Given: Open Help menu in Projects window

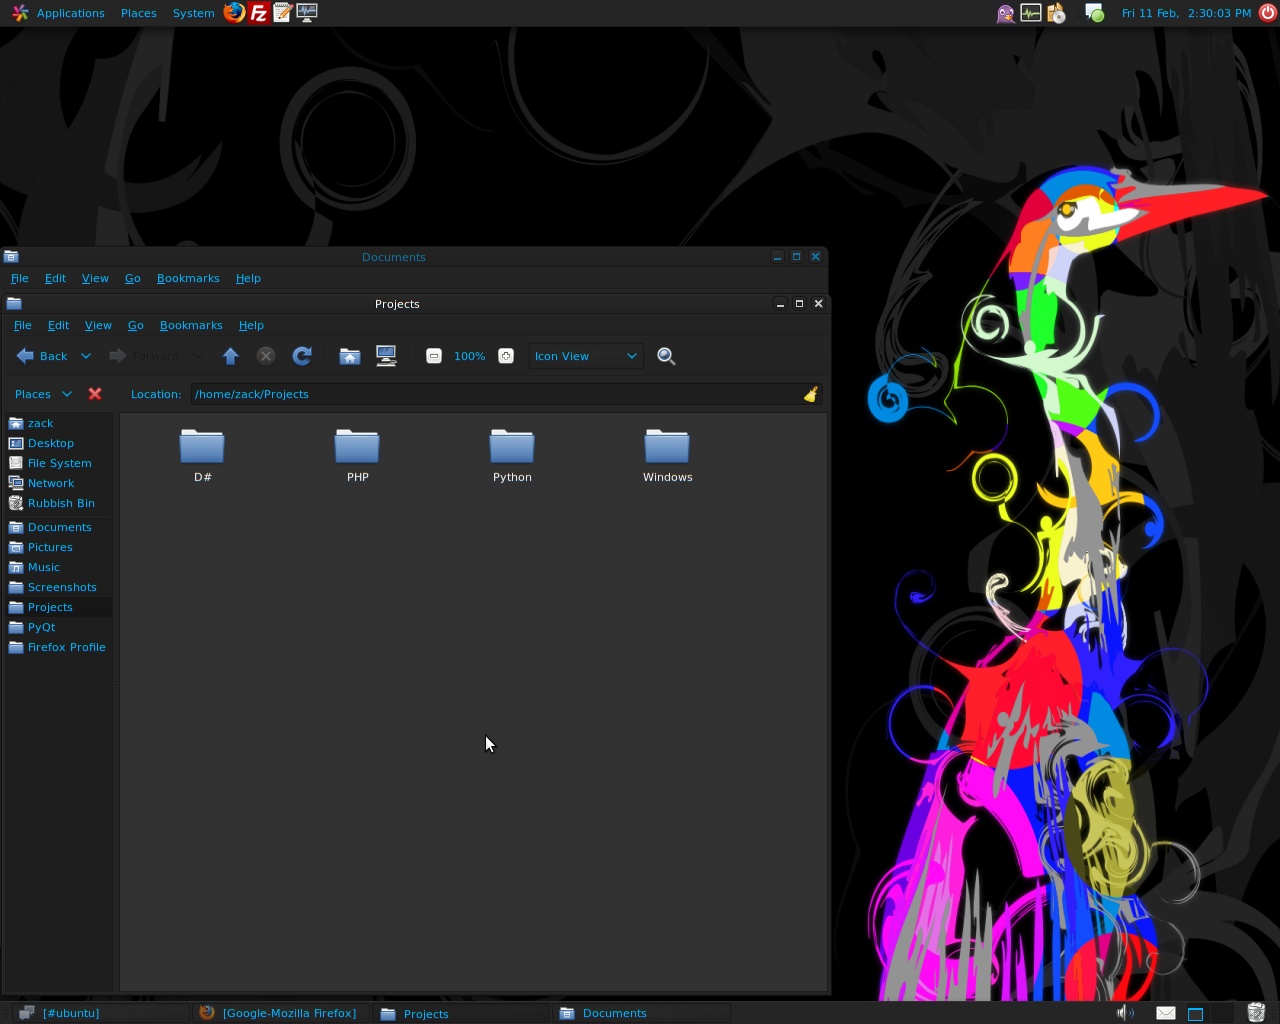Looking at the screenshot, I should 251,325.
